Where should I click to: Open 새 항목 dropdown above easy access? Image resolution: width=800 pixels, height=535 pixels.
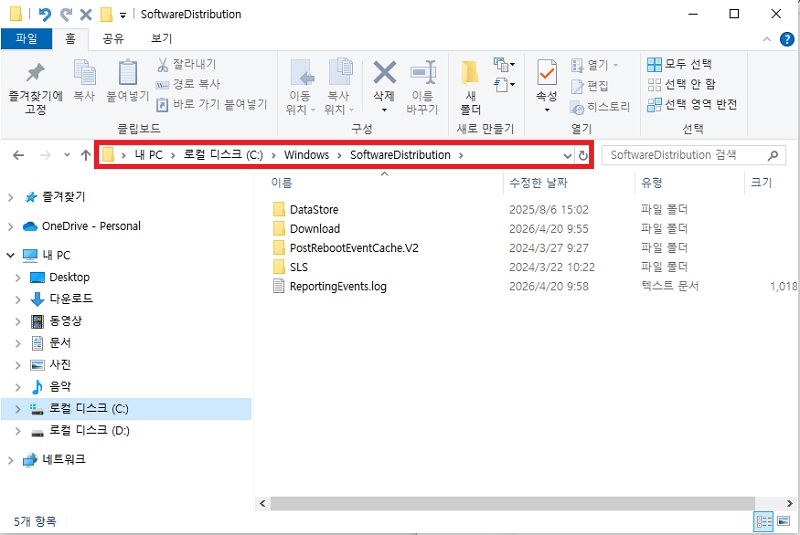click(504, 65)
